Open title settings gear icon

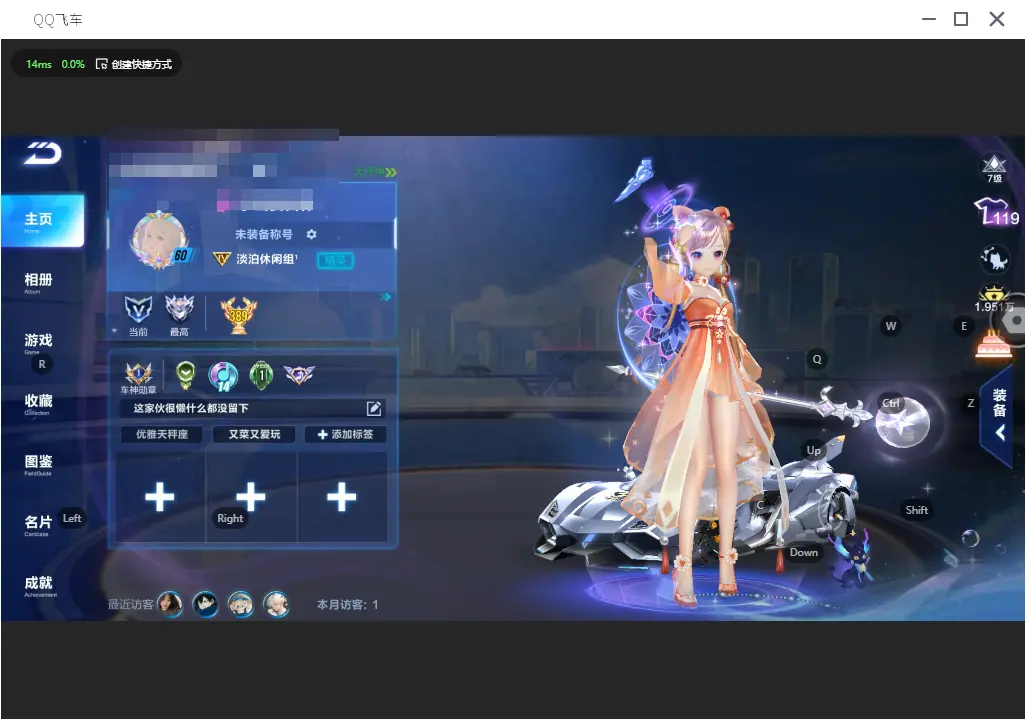pyautogui.click(x=311, y=234)
